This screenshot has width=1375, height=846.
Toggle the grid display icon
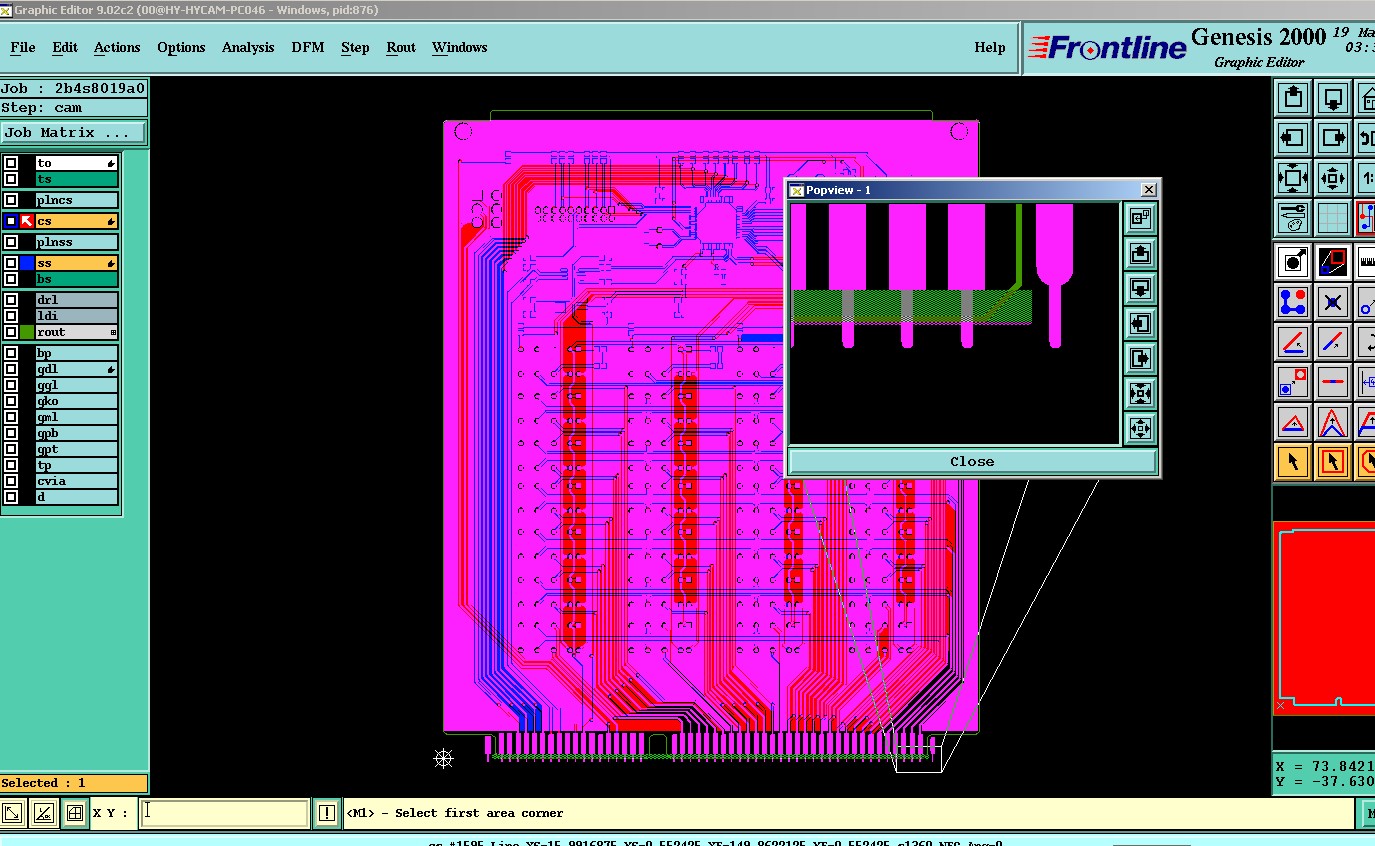pos(1333,217)
